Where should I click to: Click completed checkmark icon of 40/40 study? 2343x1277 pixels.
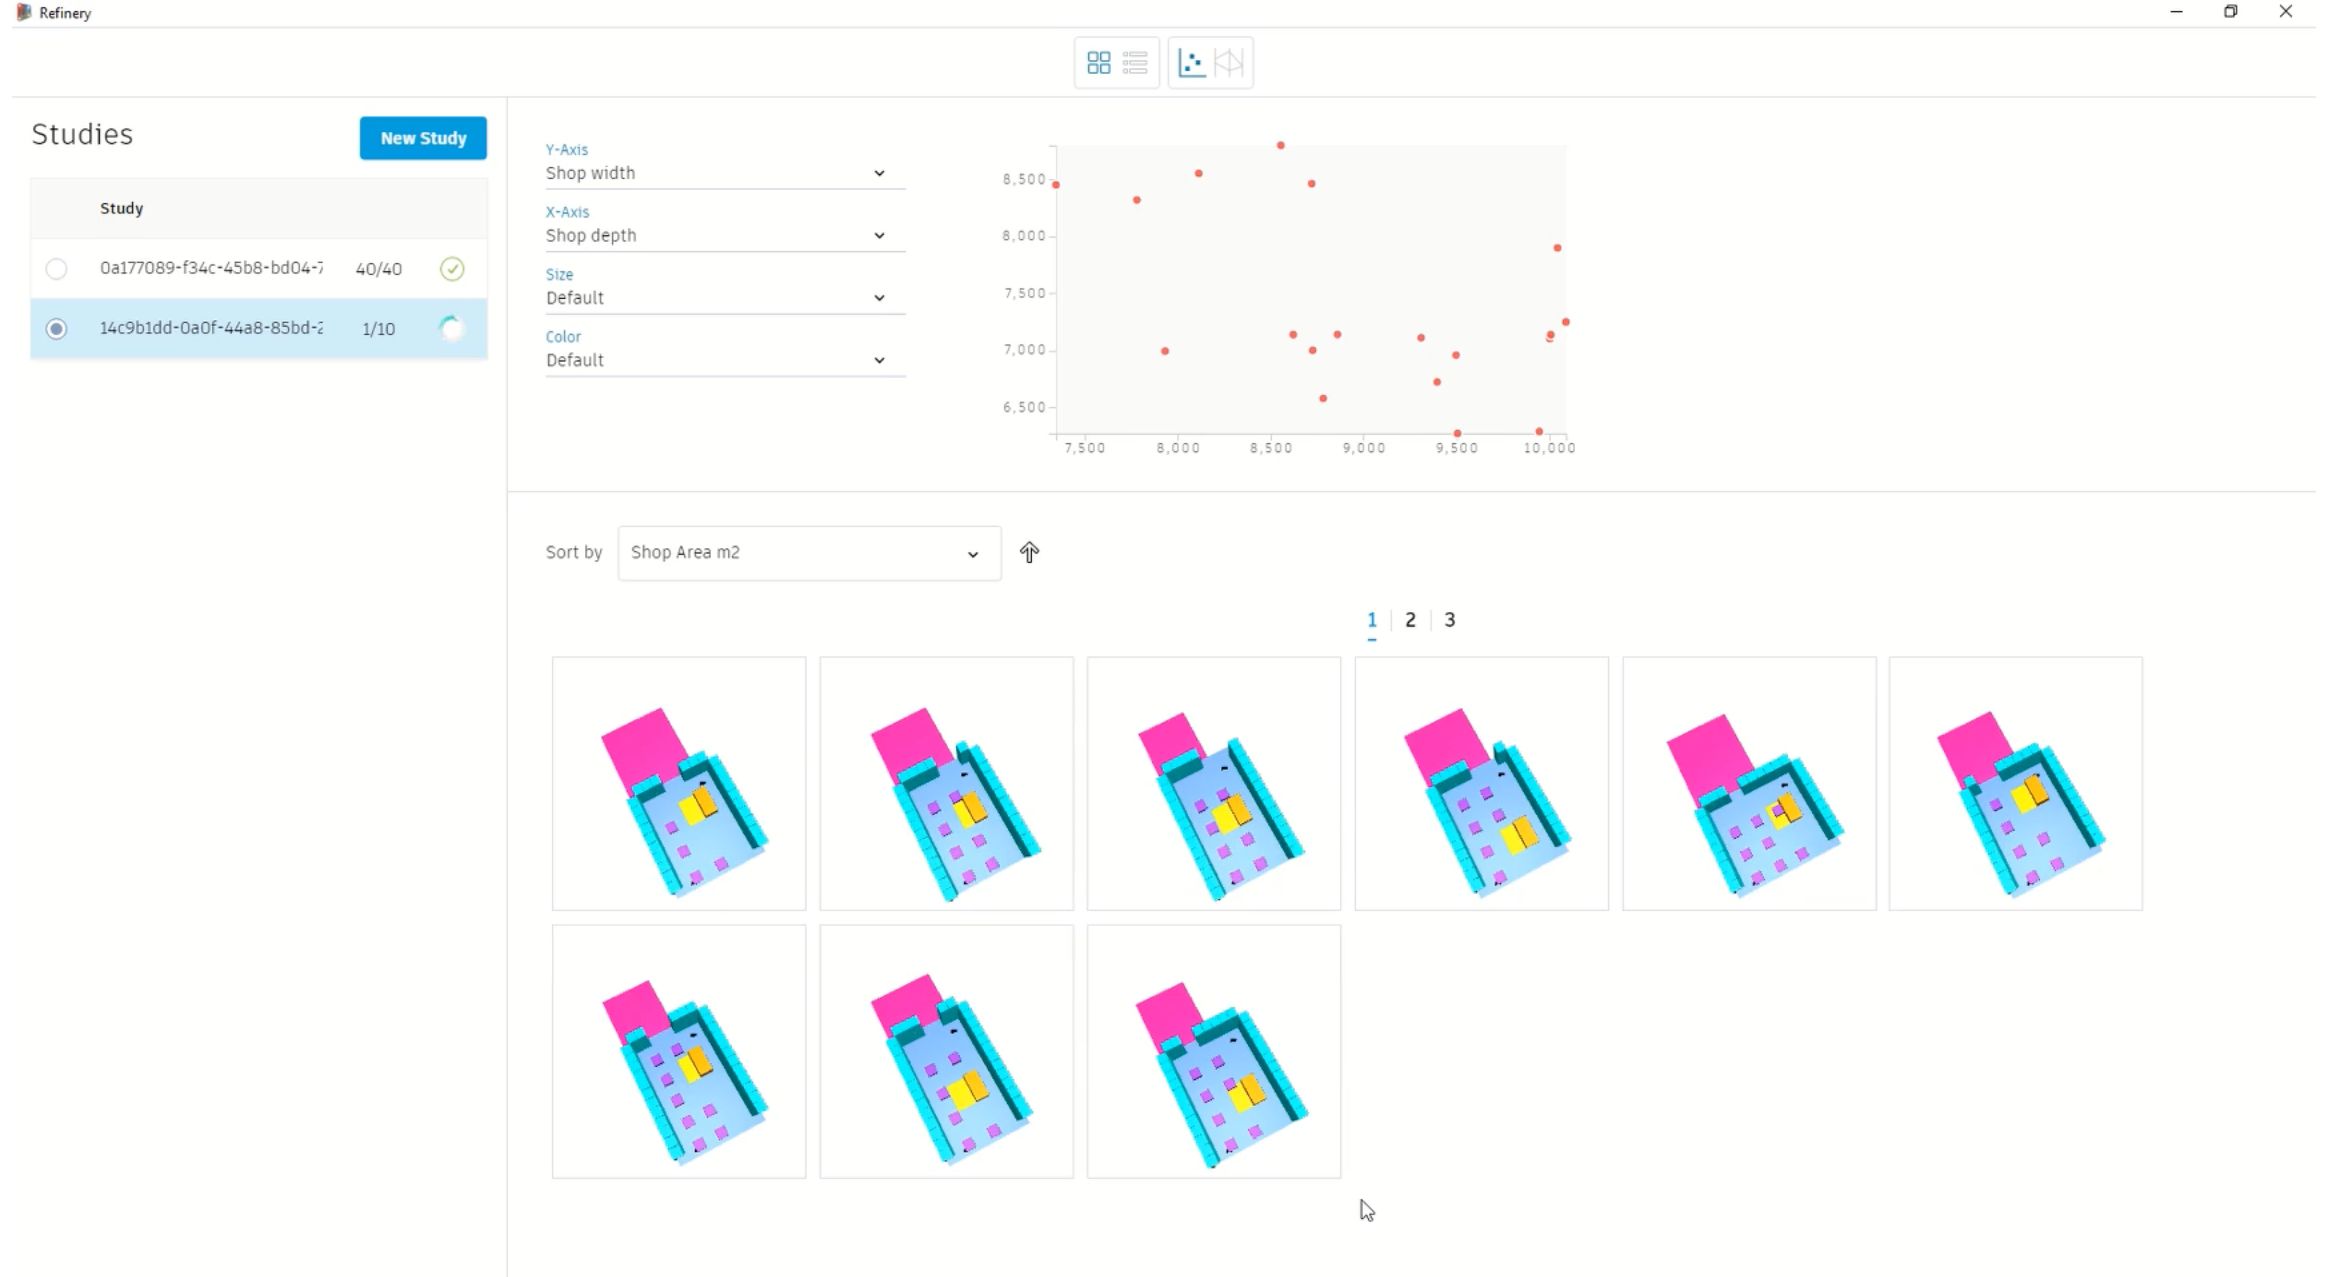452,268
